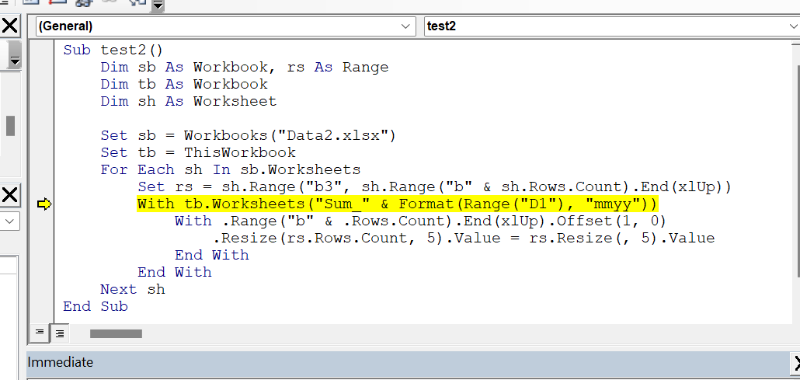Click the 'Dim tb As Workbook' line
This screenshot has height=380, width=800.
coord(184,84)
